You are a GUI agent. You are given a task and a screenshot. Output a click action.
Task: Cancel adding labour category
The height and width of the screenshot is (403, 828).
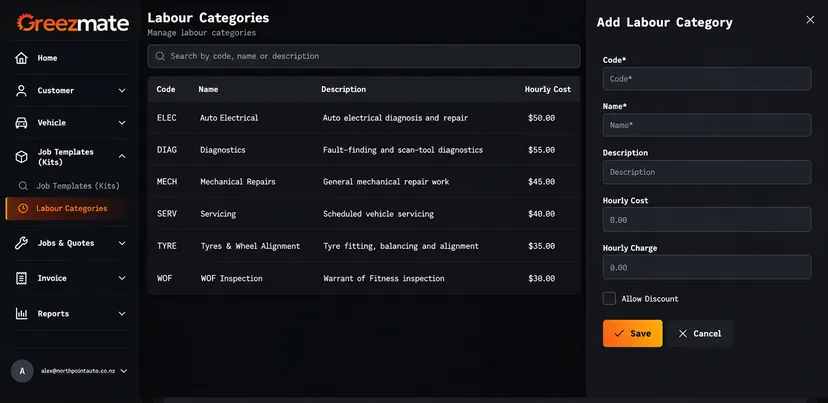pyautogui.click(x=700, y=333)
